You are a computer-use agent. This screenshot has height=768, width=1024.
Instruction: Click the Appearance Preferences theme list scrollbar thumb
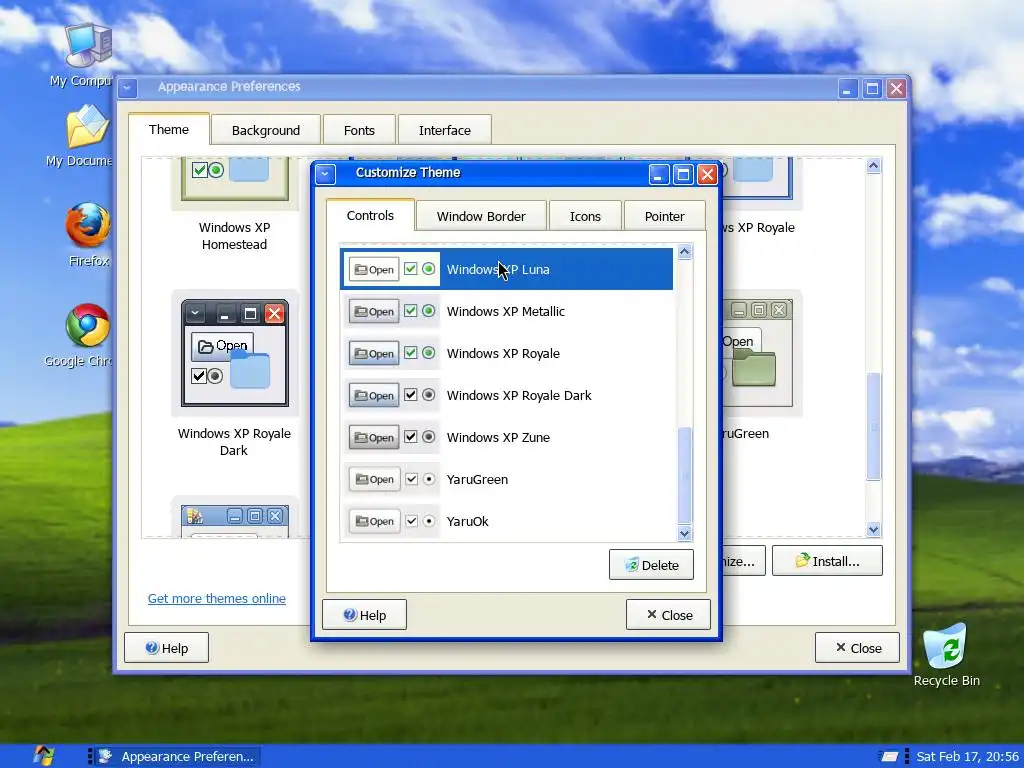point(873,426)
